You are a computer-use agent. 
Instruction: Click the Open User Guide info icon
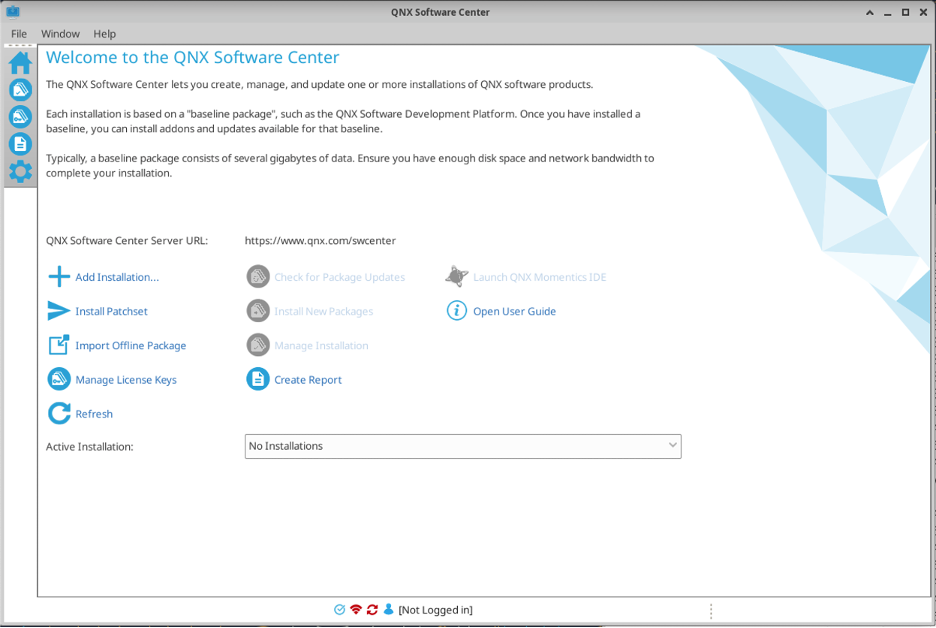456,311
